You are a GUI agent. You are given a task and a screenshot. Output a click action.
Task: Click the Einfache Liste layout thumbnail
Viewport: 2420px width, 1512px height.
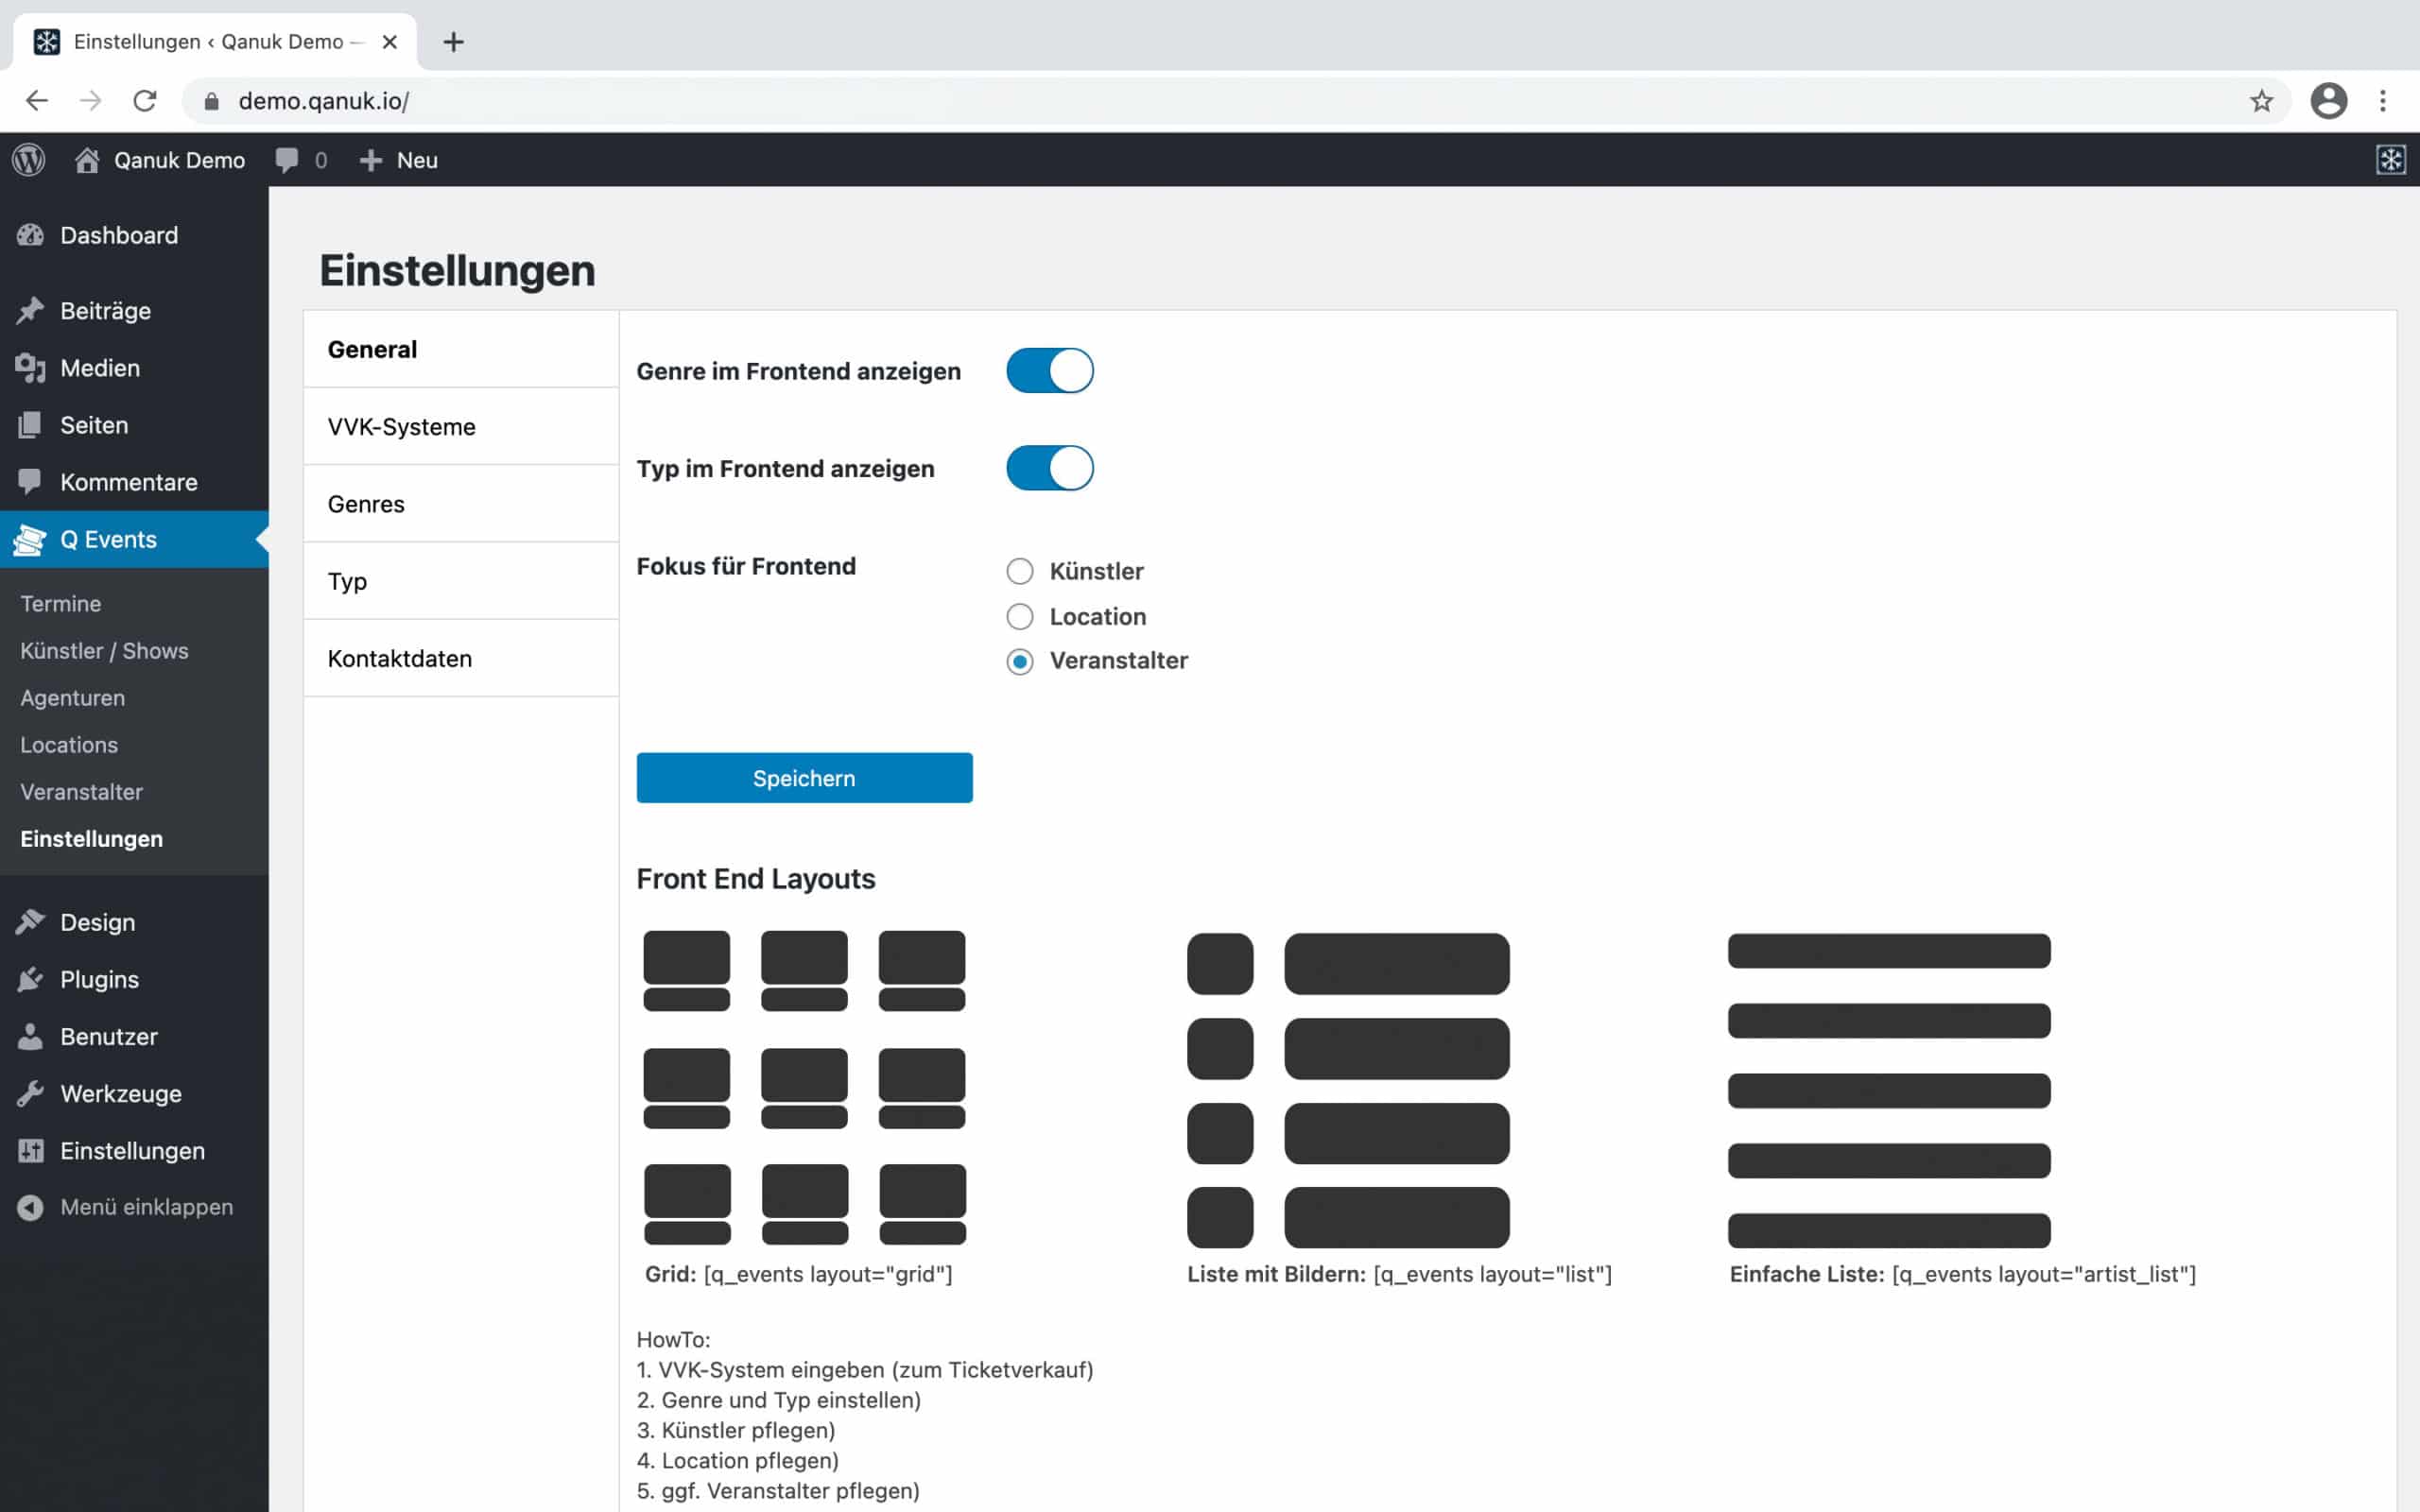[x=1889, y=1090]
